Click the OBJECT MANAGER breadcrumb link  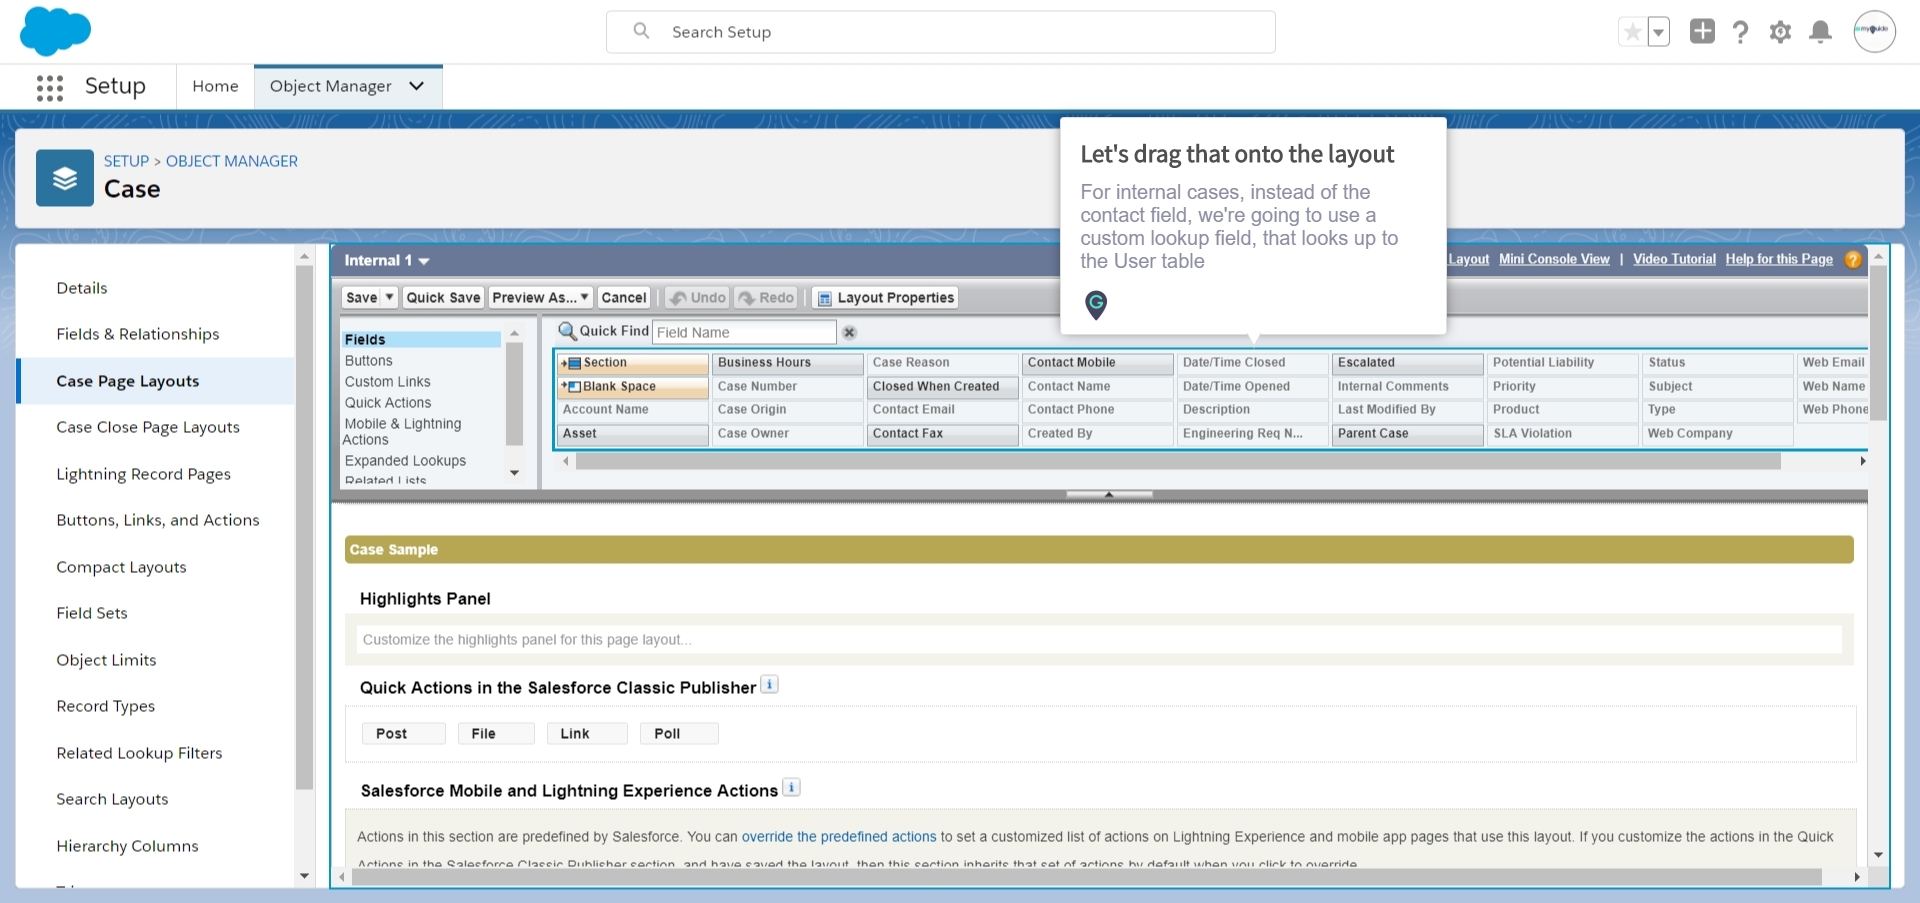tap(232, 161)
